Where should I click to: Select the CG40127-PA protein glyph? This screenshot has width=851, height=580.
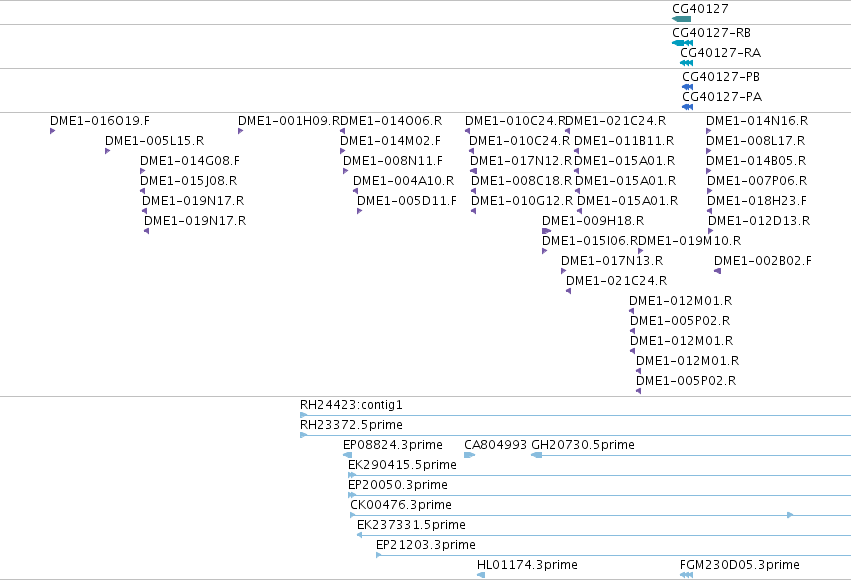click(x=688, y=107)
